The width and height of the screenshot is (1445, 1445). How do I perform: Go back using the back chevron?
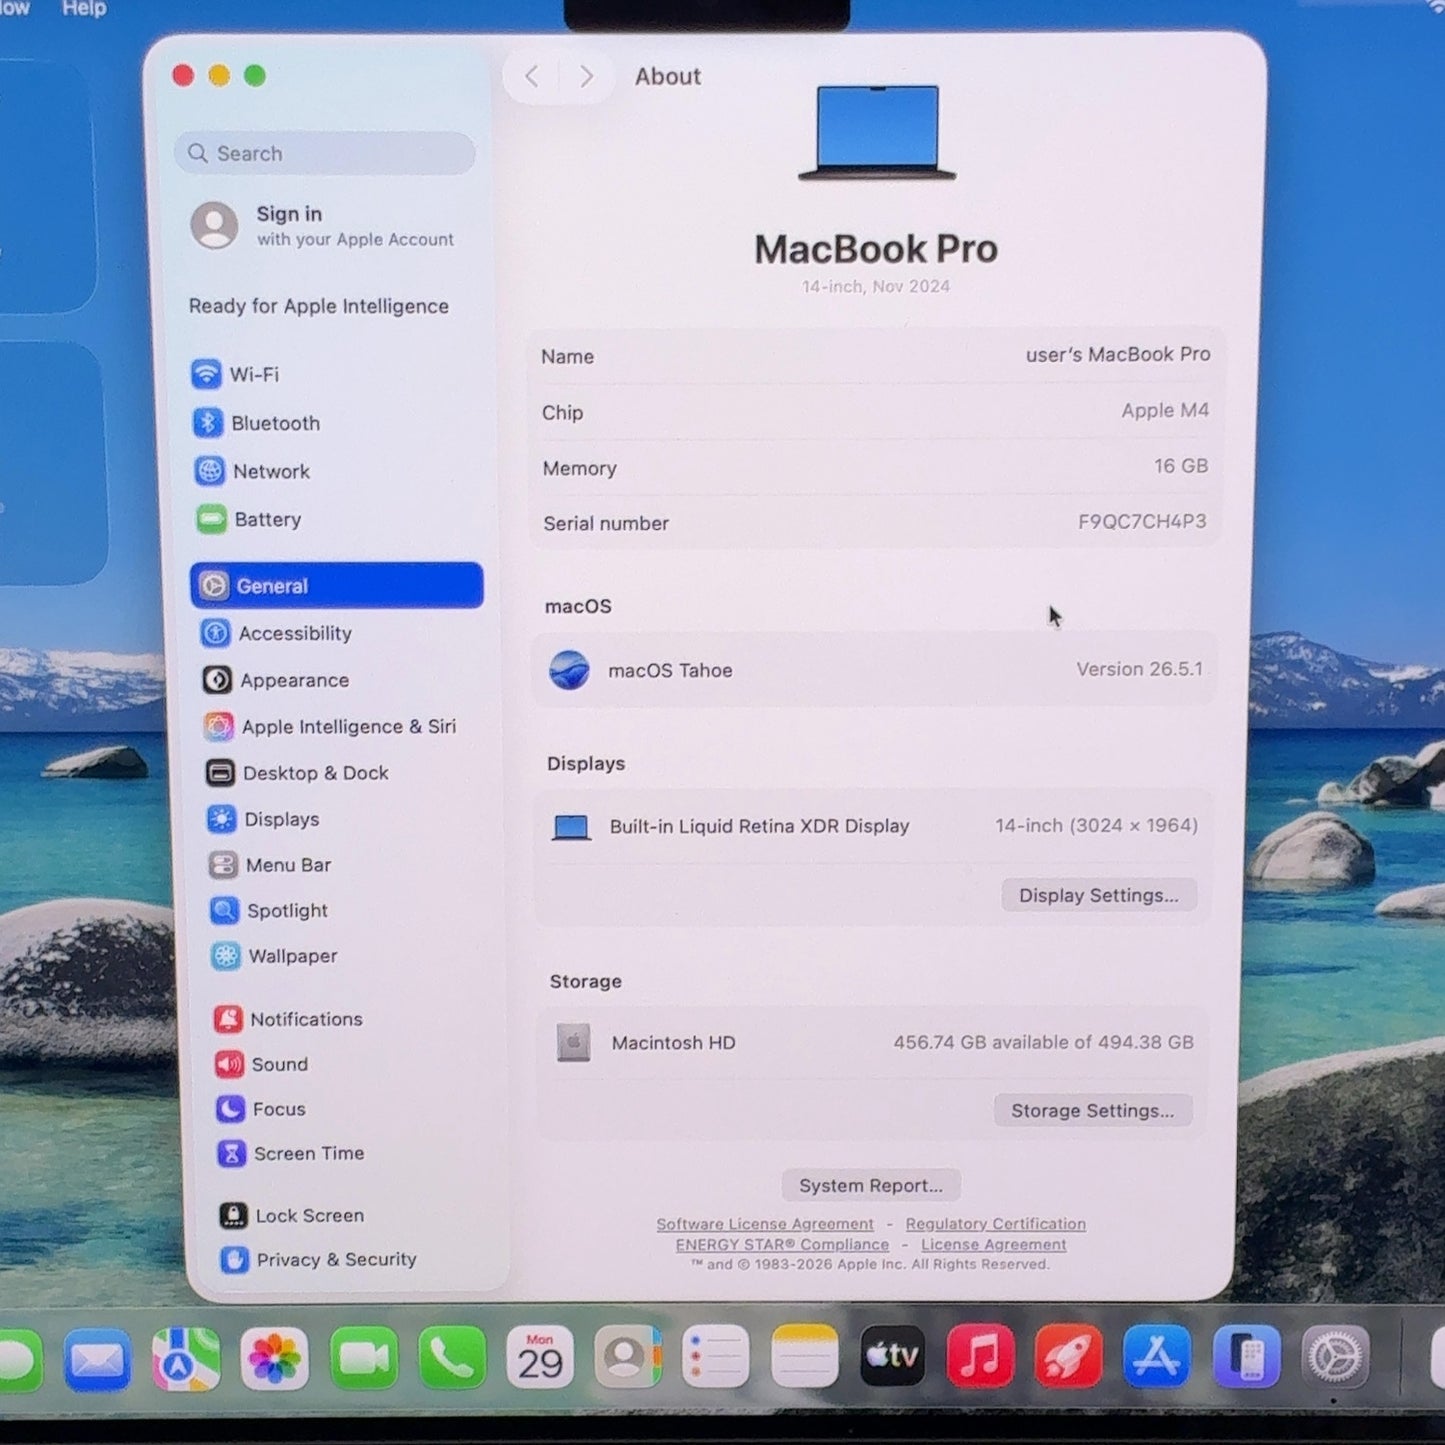tap(532, 76)
